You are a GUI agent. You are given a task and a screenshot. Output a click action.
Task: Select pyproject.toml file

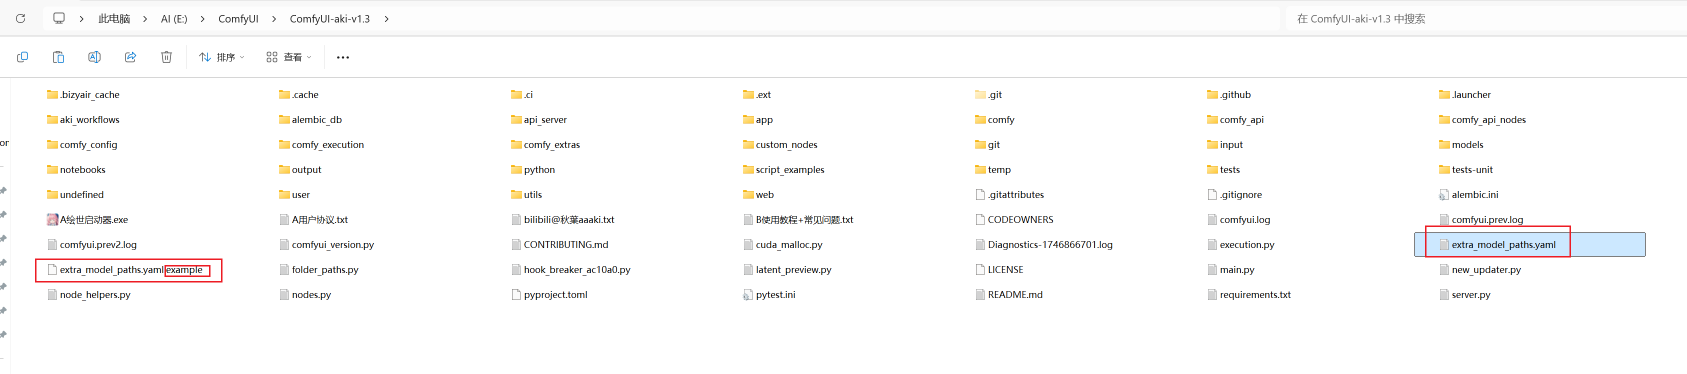(549, 294)
